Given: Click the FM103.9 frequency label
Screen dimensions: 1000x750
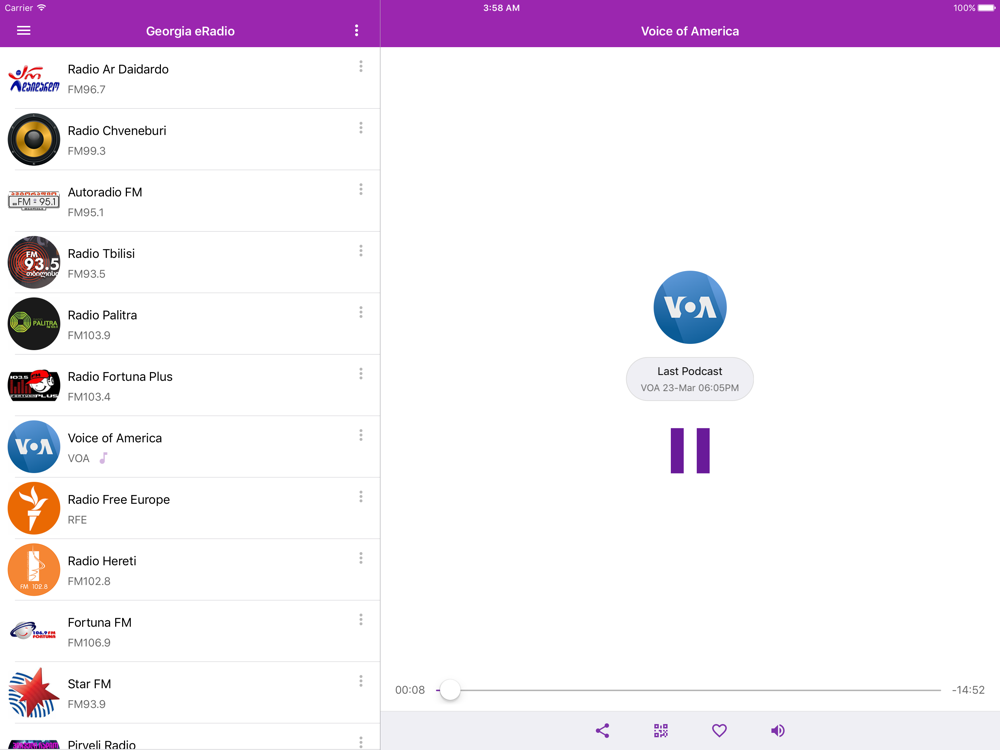Looking at the screenshot, I should pos(89,335).
